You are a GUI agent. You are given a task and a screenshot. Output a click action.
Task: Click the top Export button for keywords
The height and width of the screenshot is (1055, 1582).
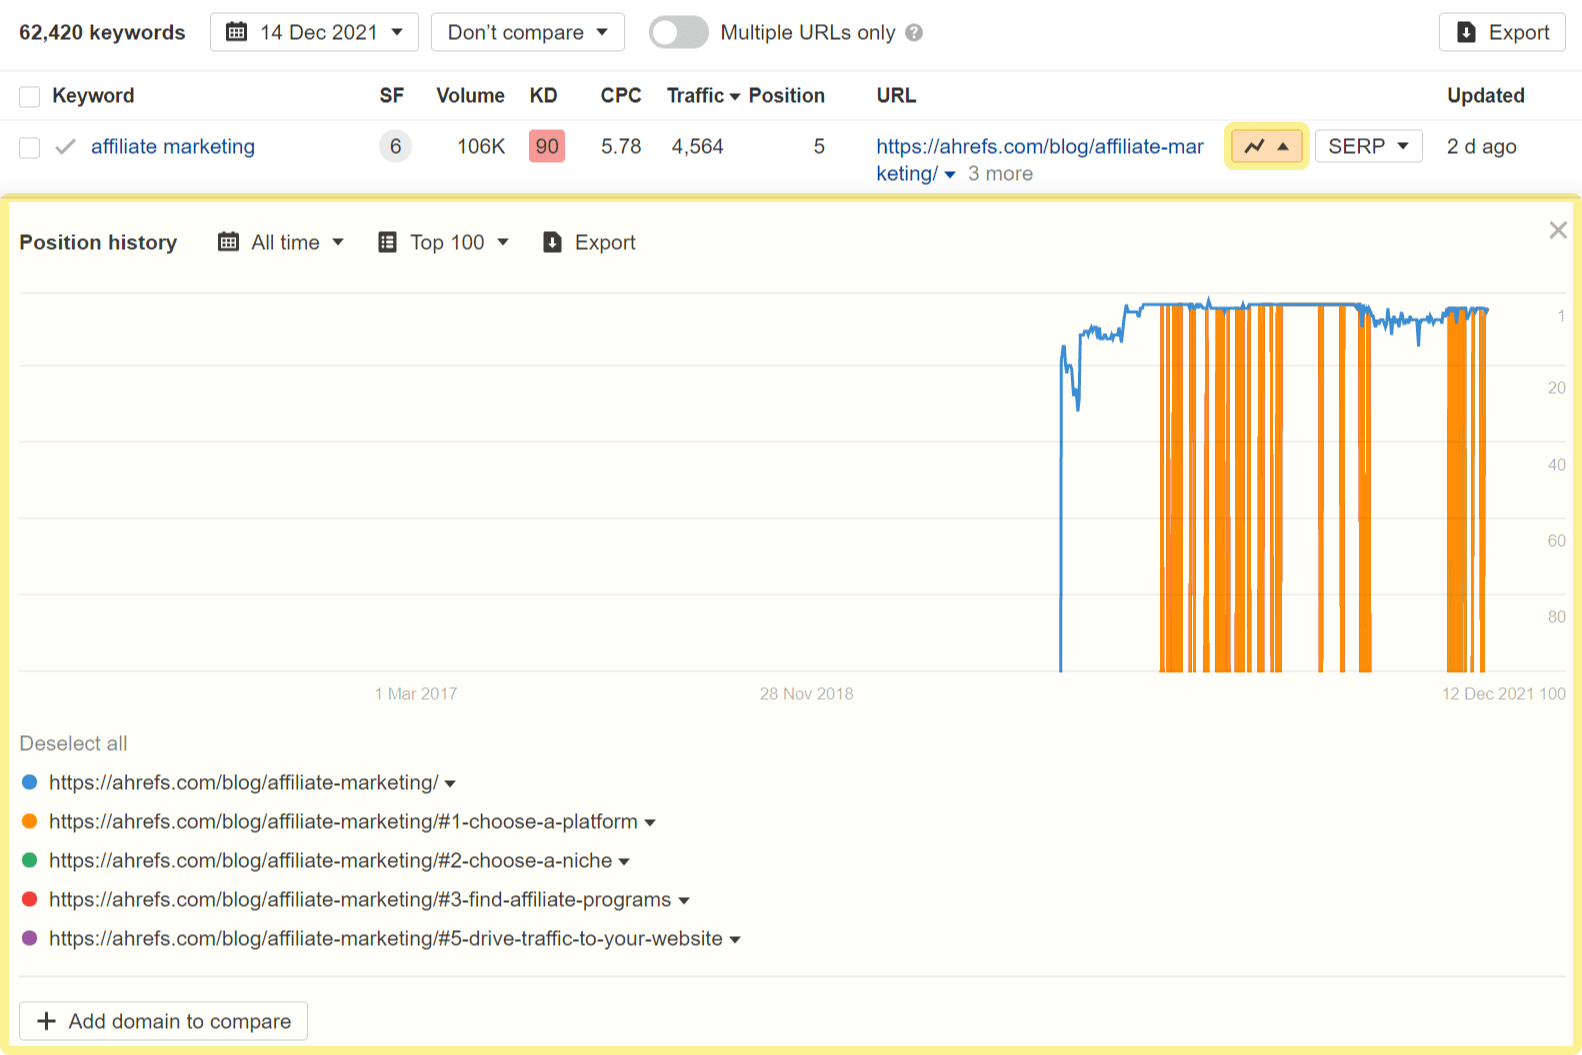click(x=1501, y=33)
